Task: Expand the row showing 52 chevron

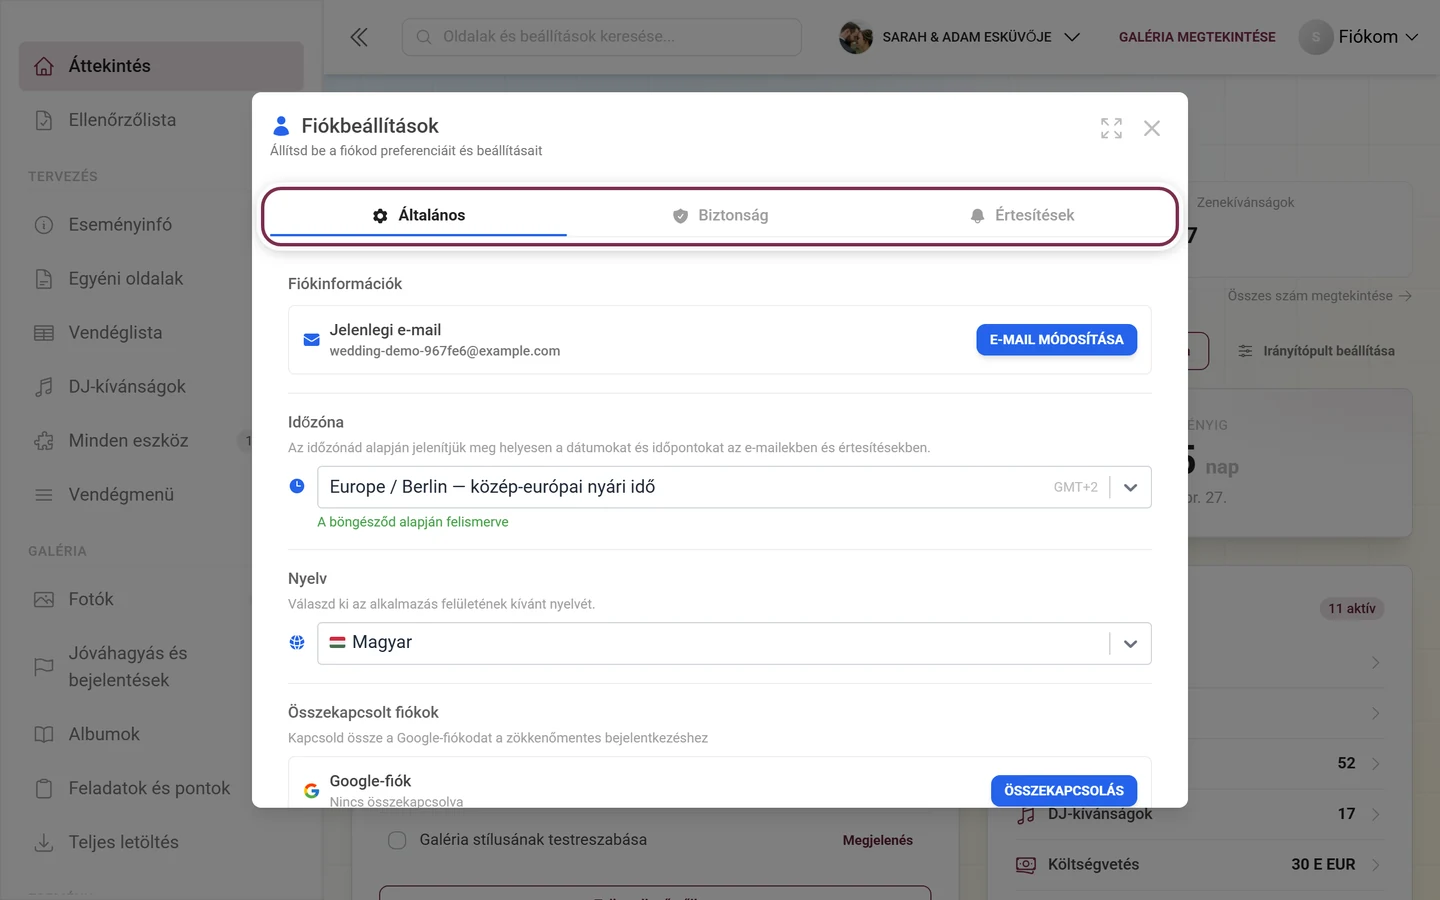Action: point(1376,764)
